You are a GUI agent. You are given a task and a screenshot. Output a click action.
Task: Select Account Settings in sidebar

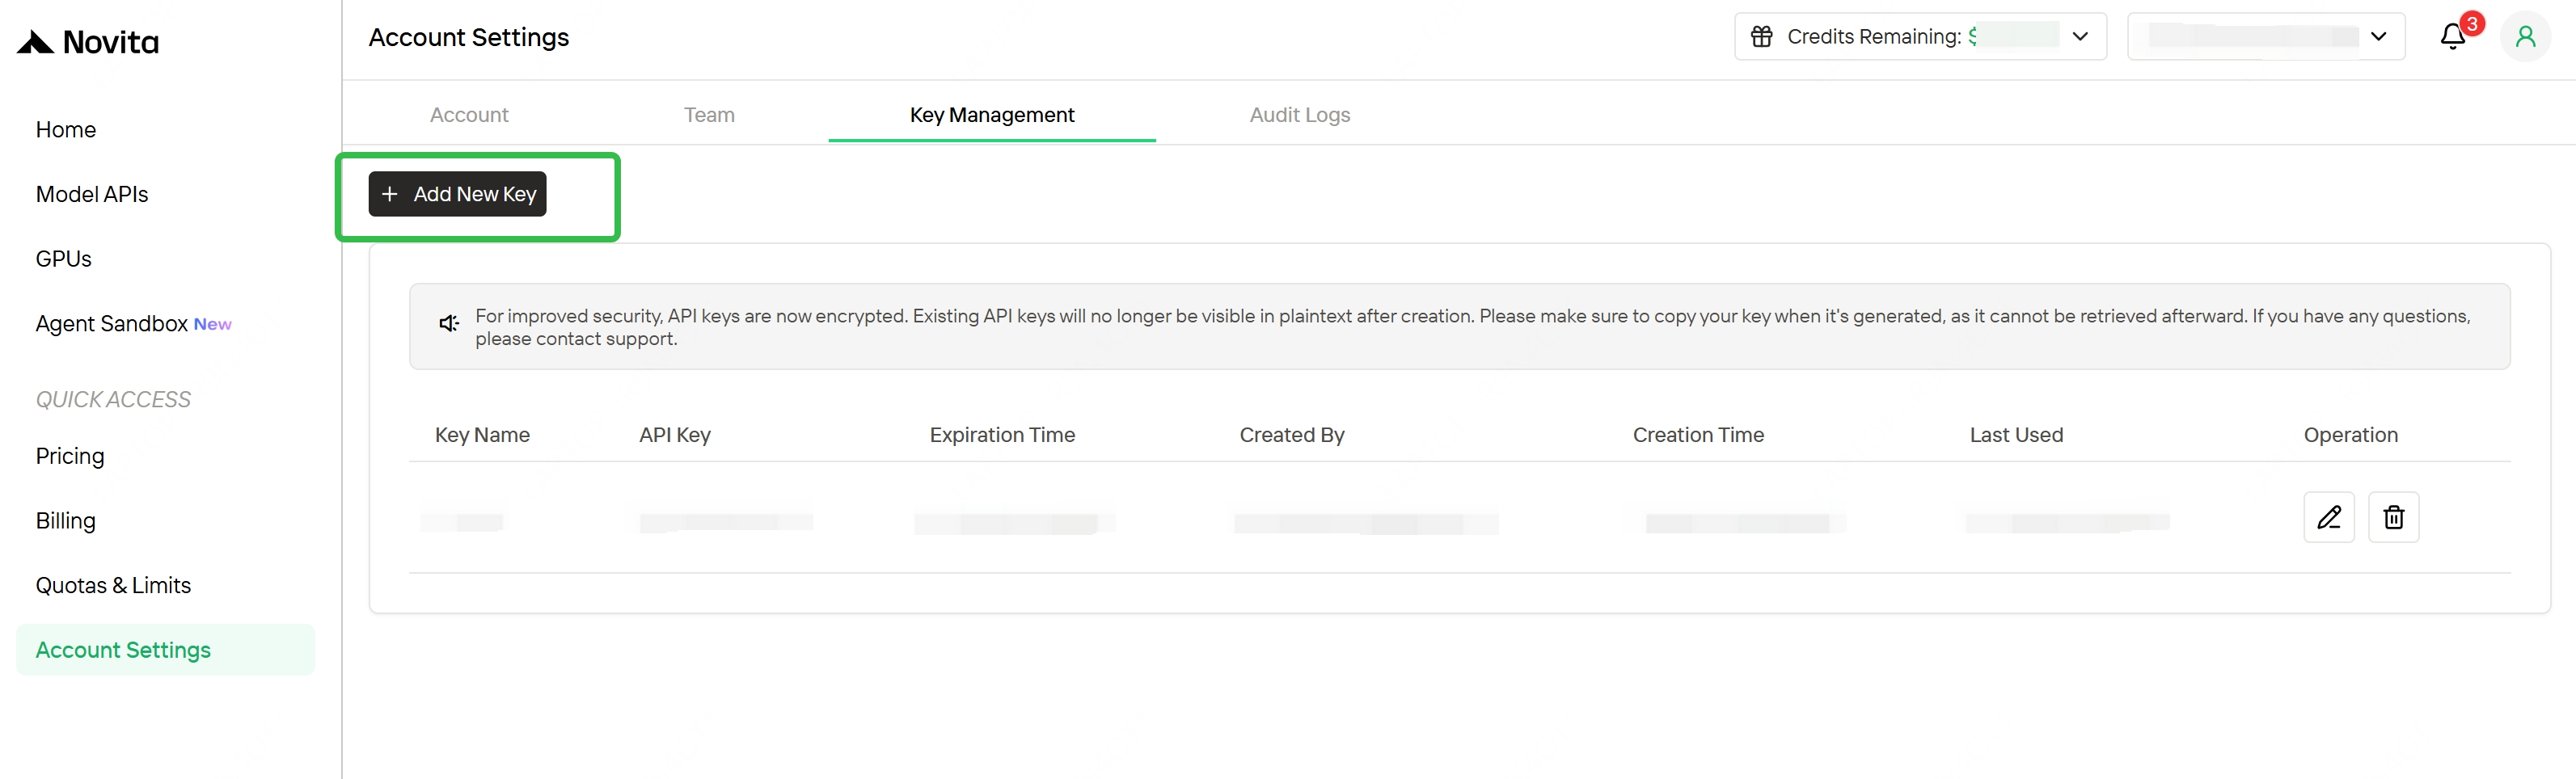pos(165,650)
